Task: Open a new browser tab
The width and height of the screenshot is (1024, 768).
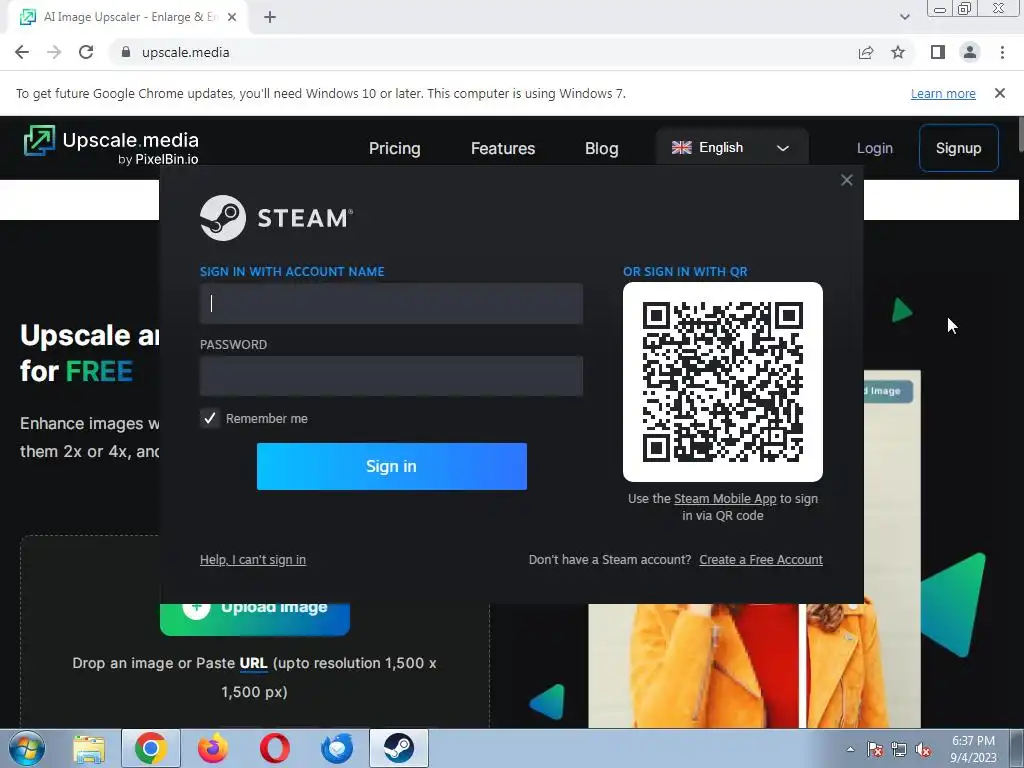Action: click(x=270, y=17)
